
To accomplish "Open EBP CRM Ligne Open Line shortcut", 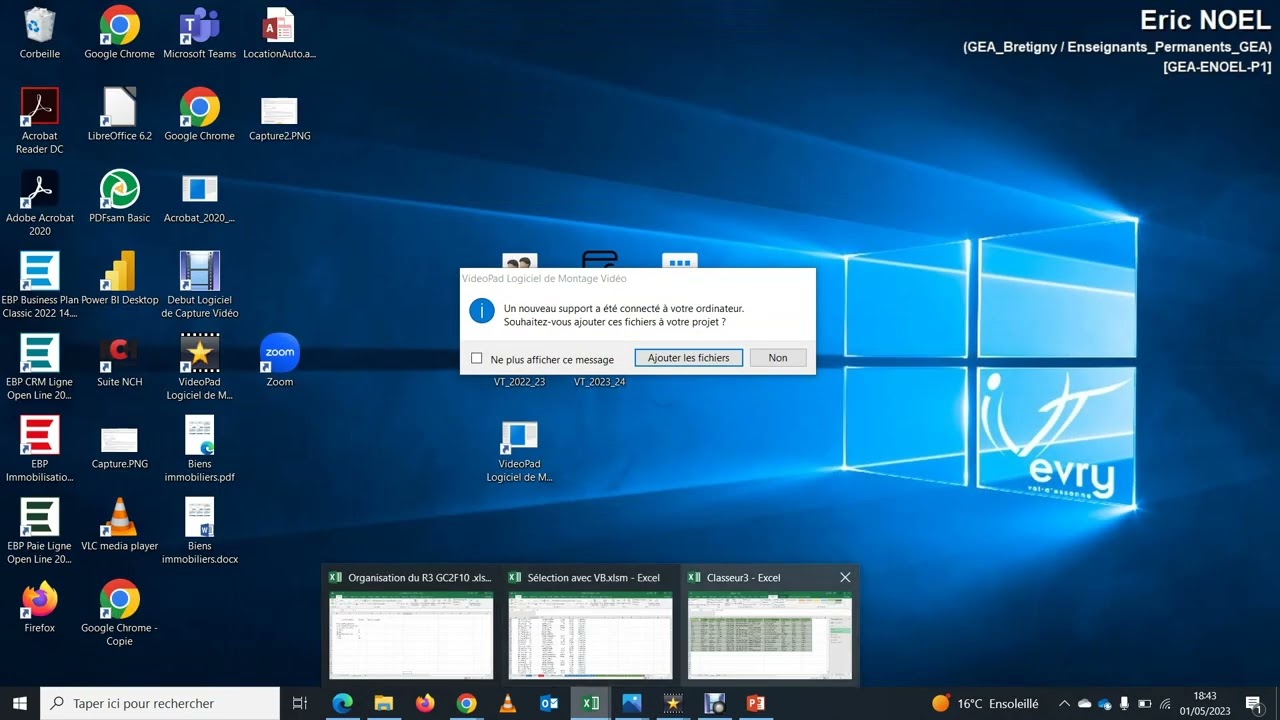I will [x=40, y=367].
